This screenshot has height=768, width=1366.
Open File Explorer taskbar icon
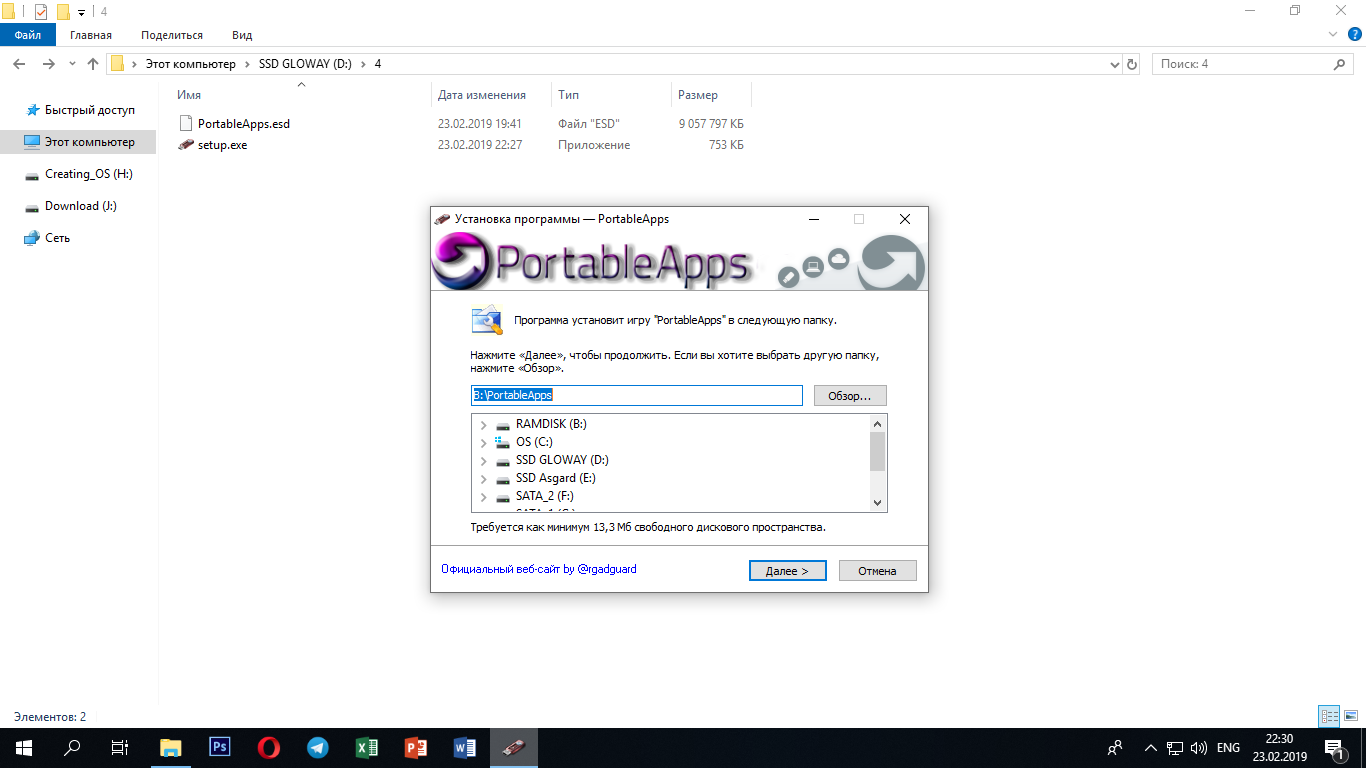click(171, 748)
